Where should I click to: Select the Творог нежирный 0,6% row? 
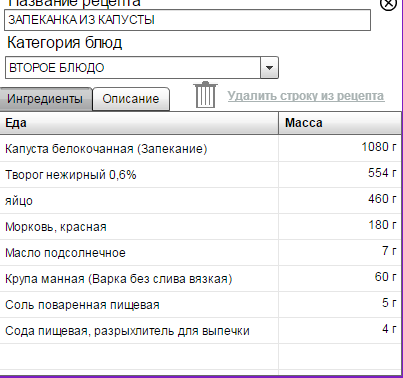coord(201,175)
